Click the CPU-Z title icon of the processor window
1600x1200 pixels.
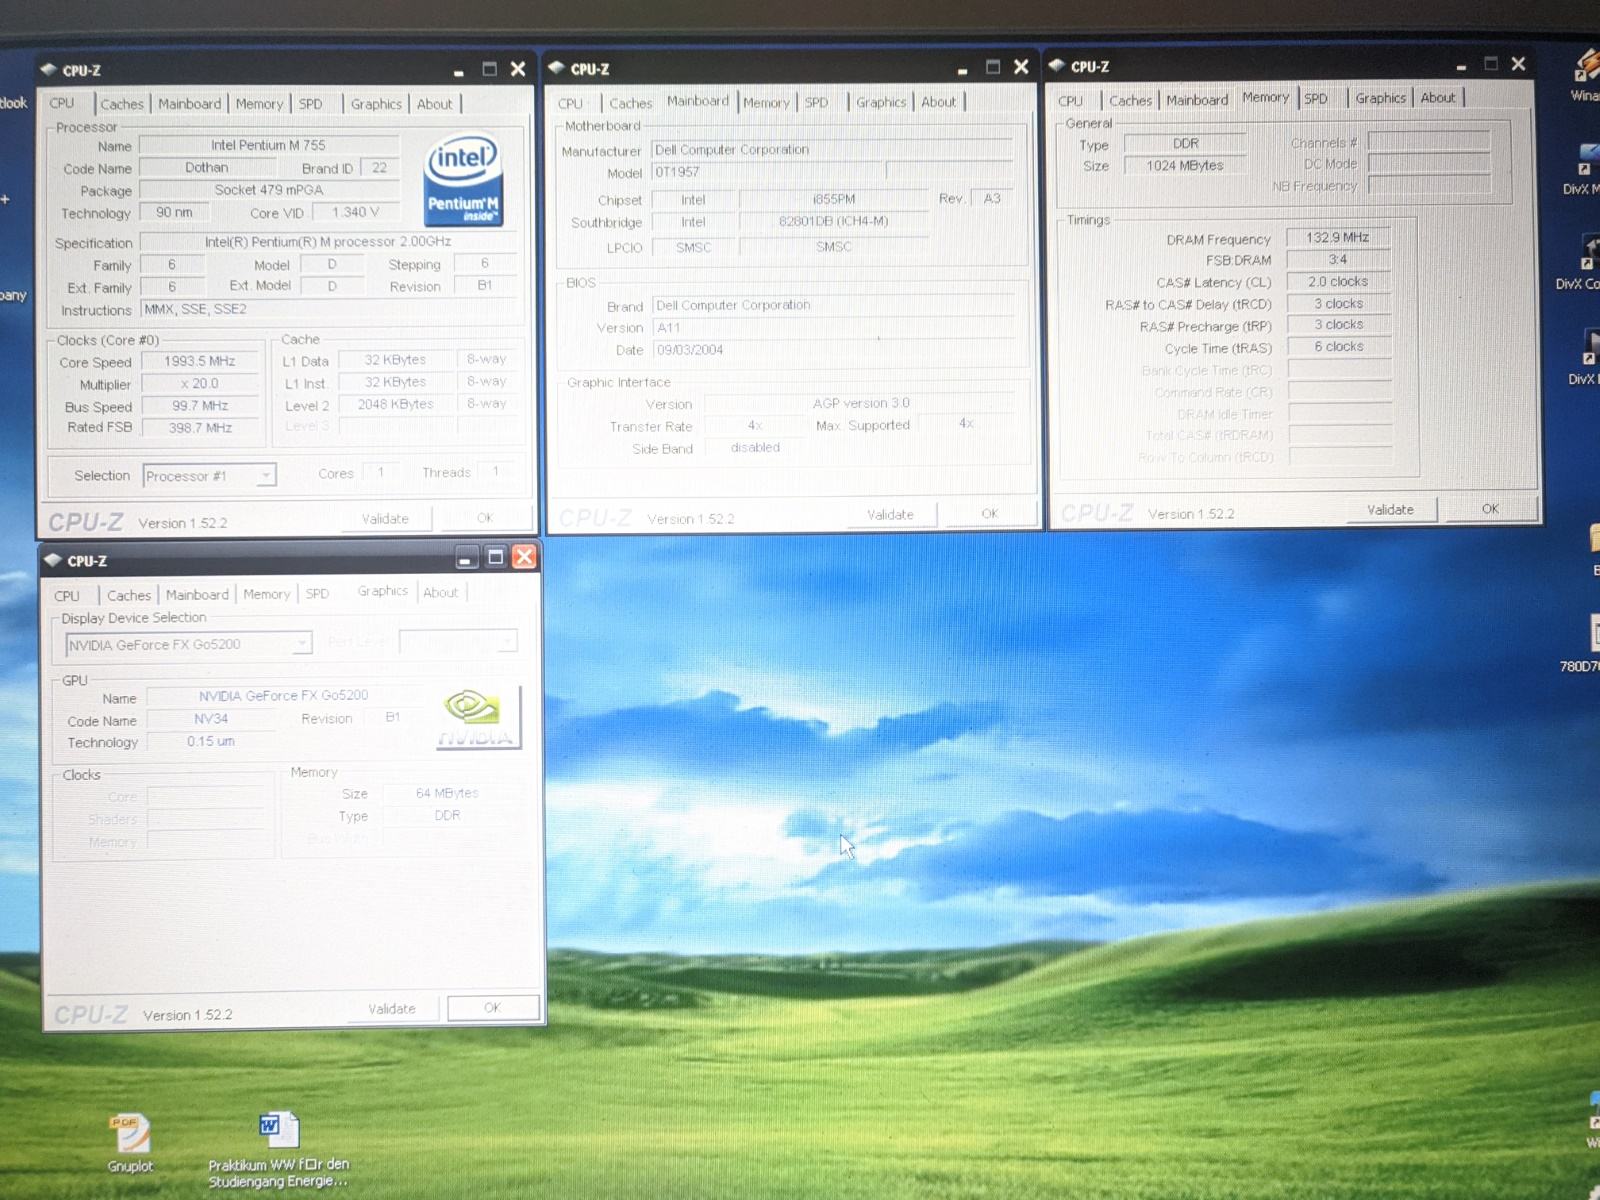point(49,69)
